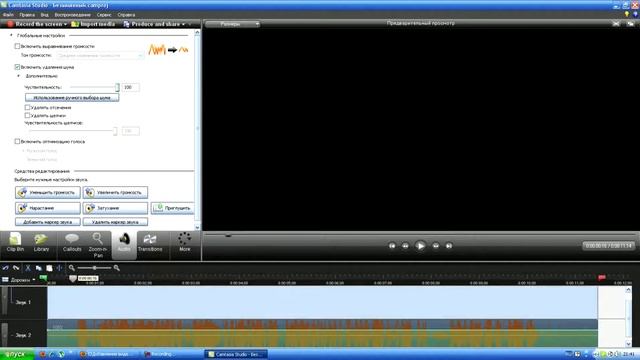The image size is (640, 360).
Task: Click the timeline zoom slider handle
Action: pos(94,268)
